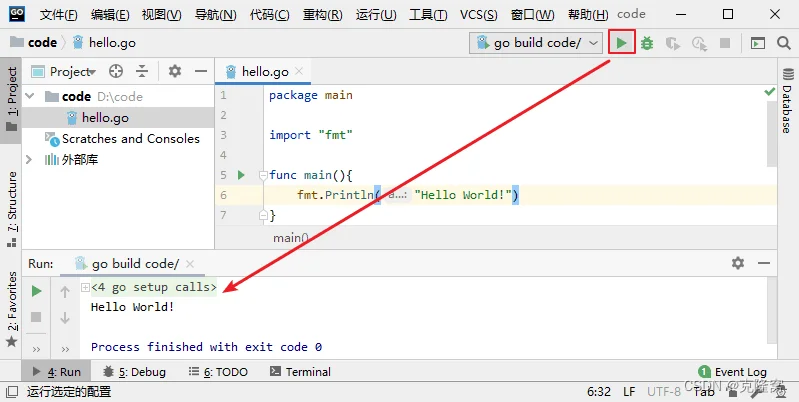The height and width of the screenshot is (402, 799).
Task: Collapse the code folder tree node
Action: tap(30, 96)
